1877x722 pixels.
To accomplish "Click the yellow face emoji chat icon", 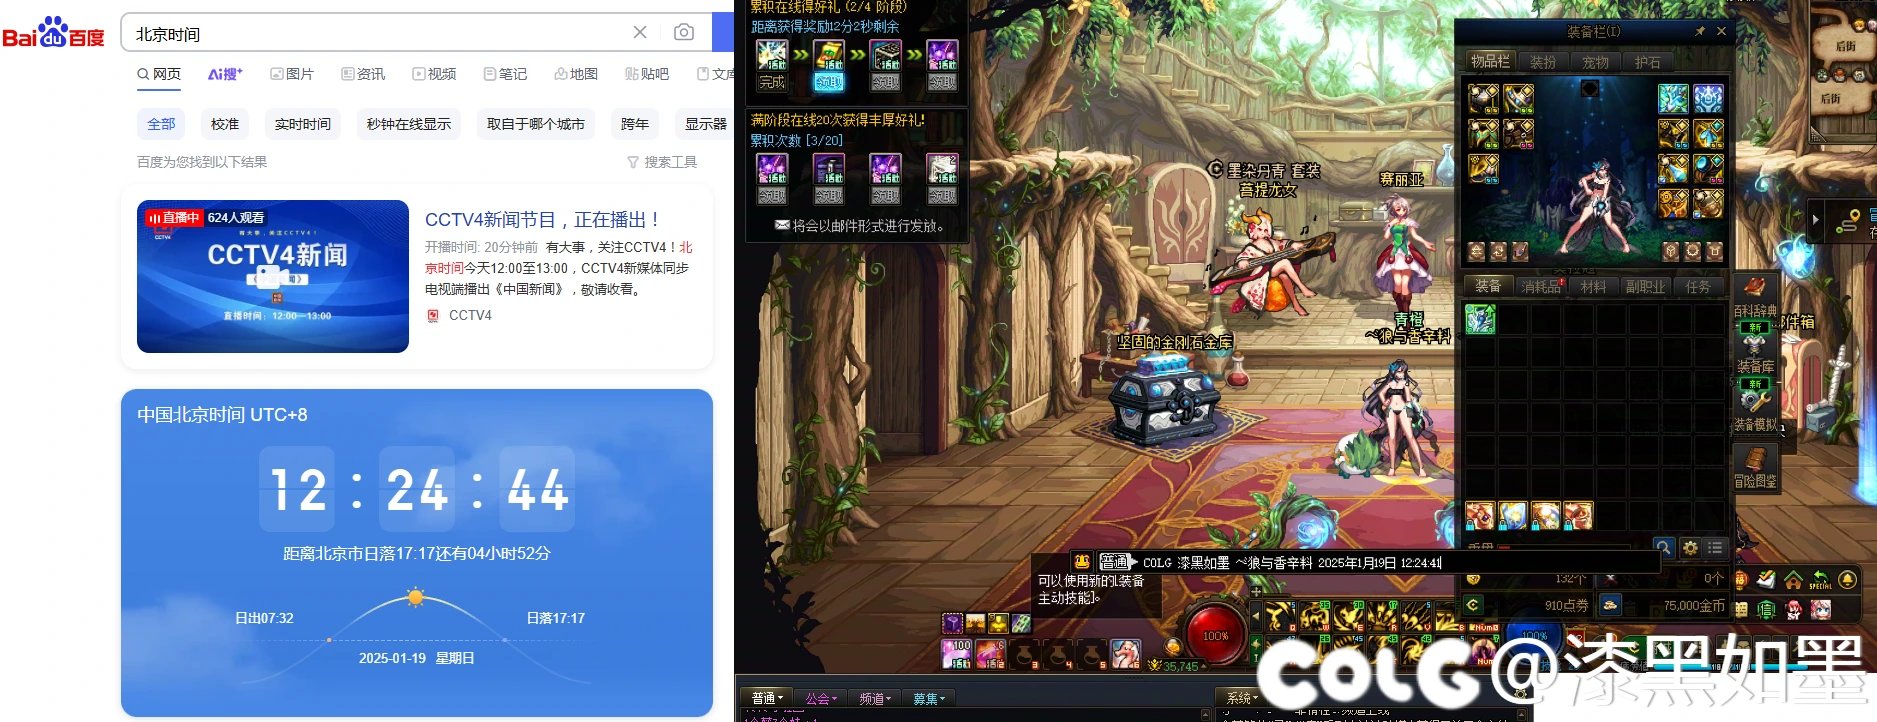I will (x=1082, y=562).
